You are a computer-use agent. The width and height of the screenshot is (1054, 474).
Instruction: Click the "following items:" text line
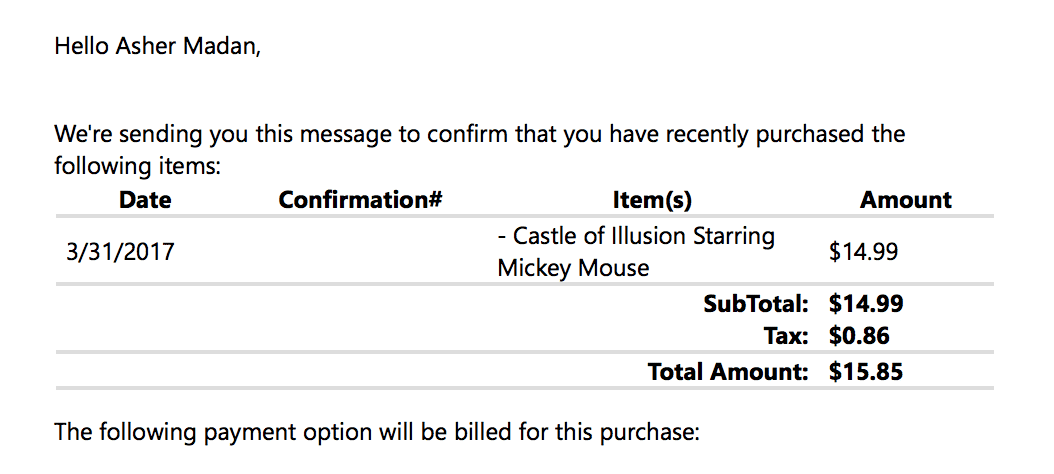pos(137,166)
